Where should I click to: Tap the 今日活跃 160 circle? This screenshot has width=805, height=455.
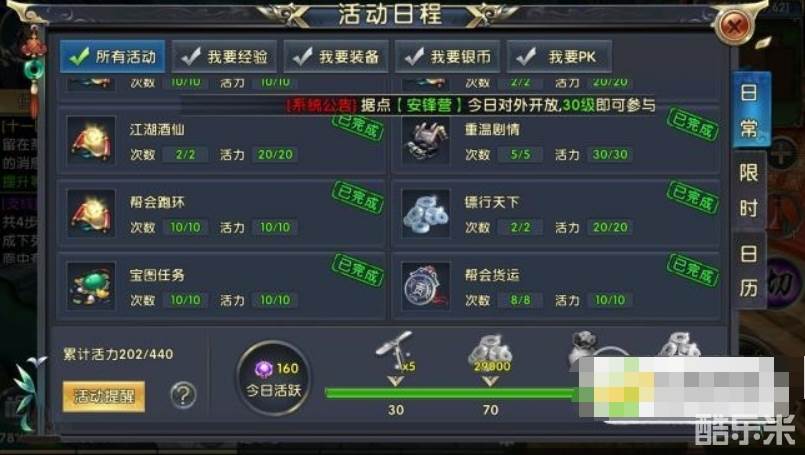click(x=274, y=378)
